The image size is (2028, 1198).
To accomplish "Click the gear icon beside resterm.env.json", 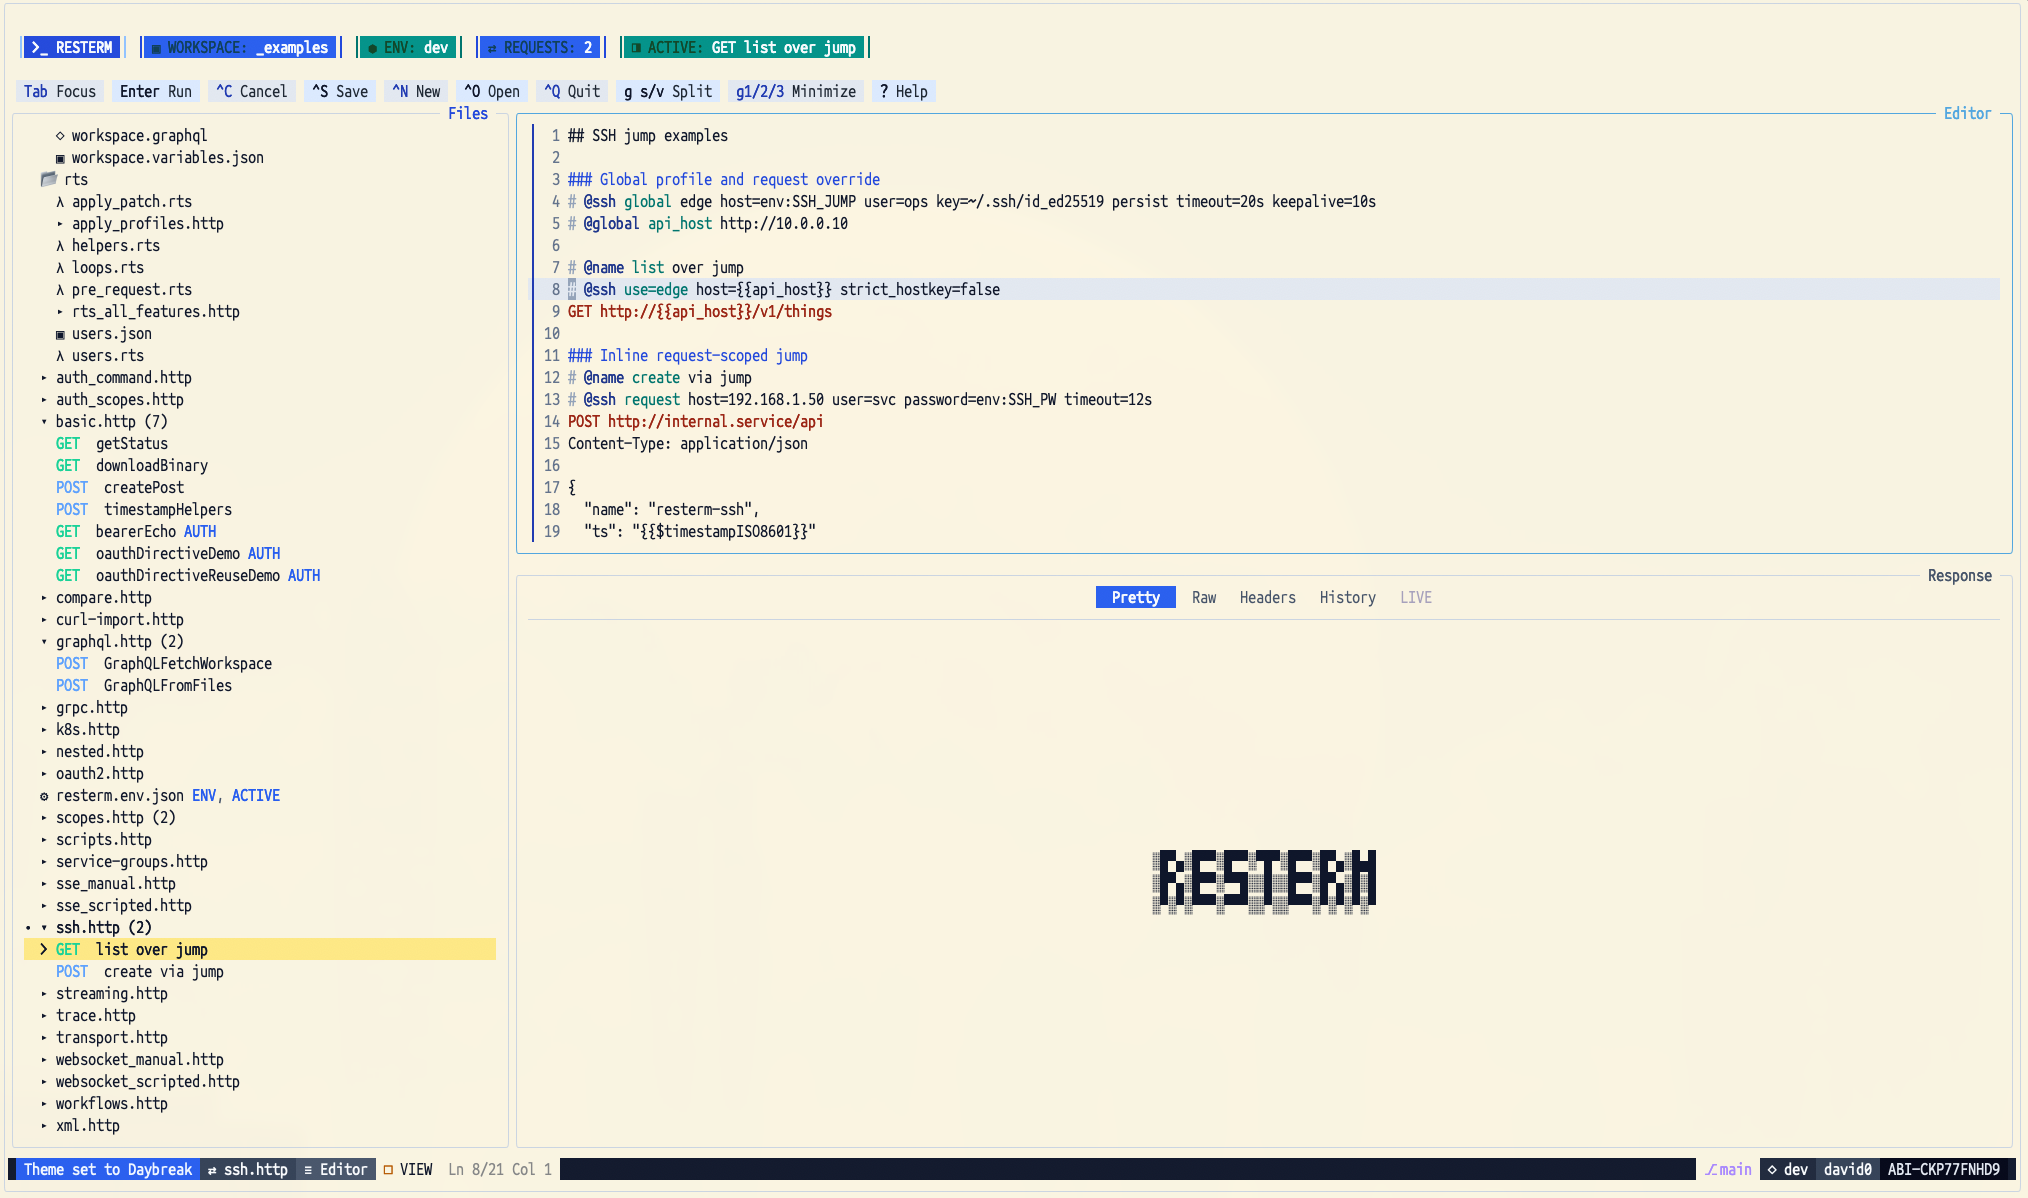I will click(x=44, y=796).
